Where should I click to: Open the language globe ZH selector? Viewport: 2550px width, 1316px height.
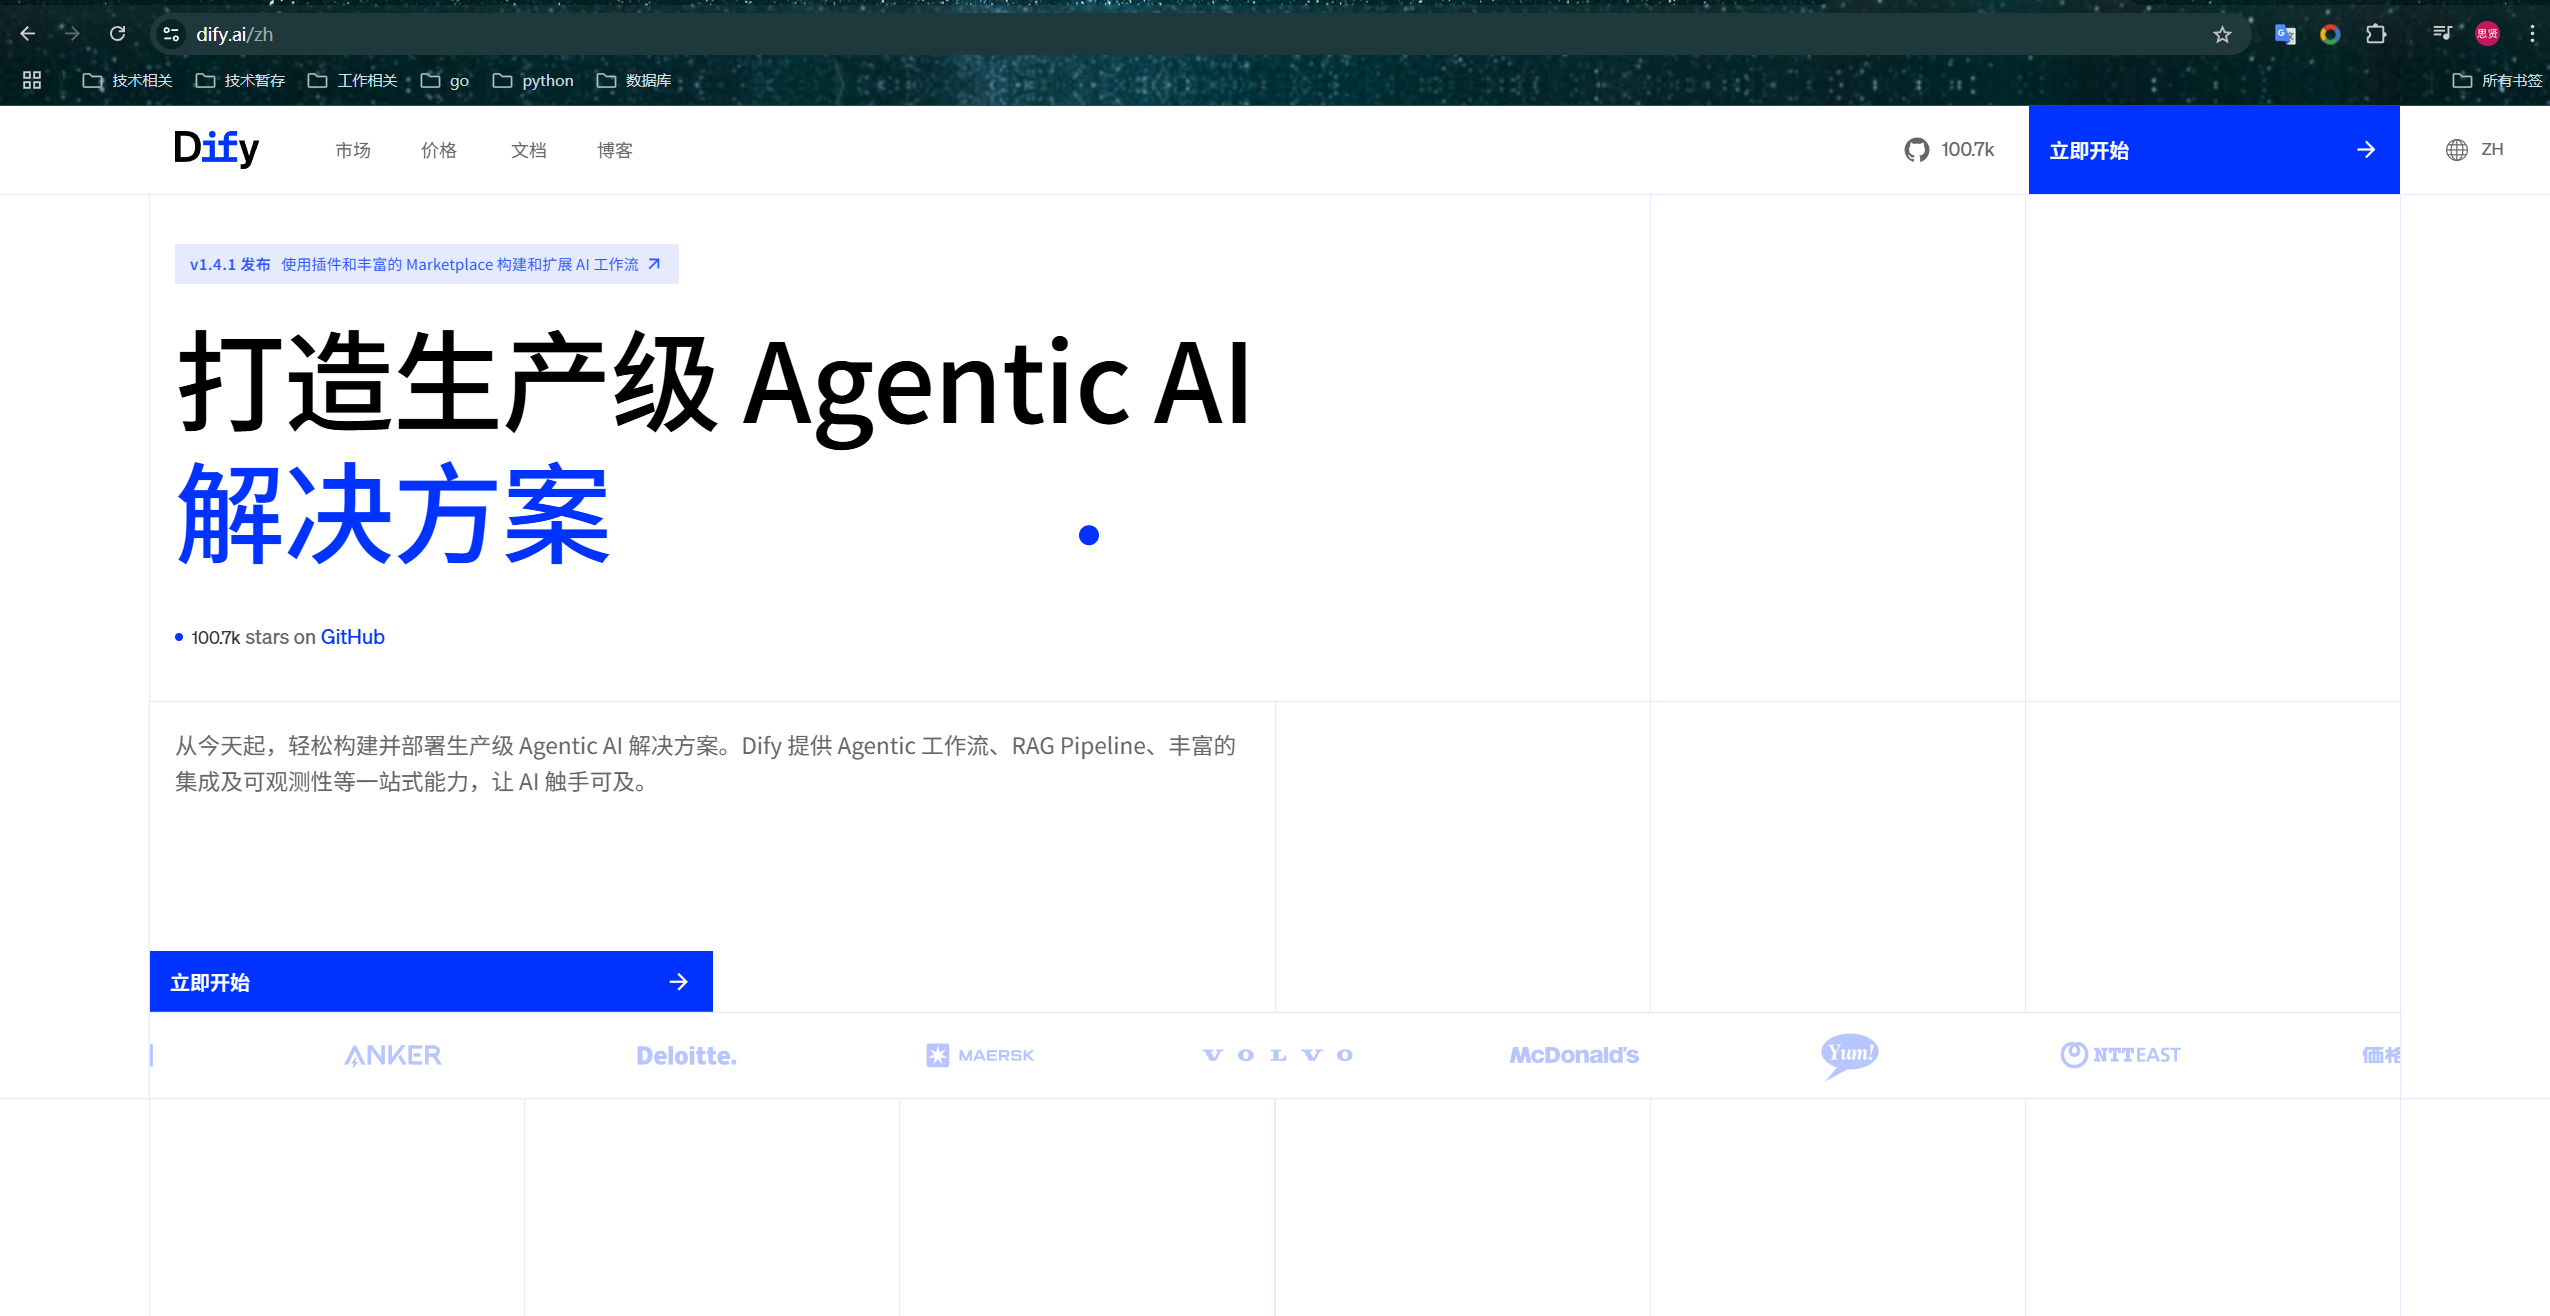click(2474, 150)
